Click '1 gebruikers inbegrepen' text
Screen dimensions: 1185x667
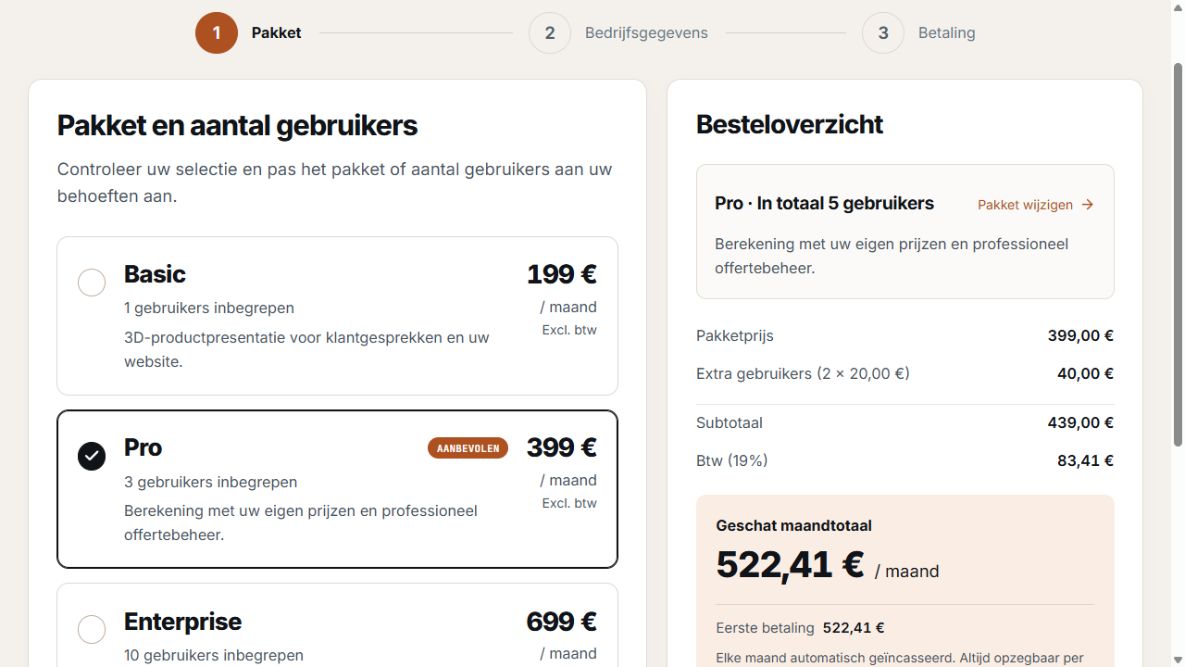tap(209, 308)
